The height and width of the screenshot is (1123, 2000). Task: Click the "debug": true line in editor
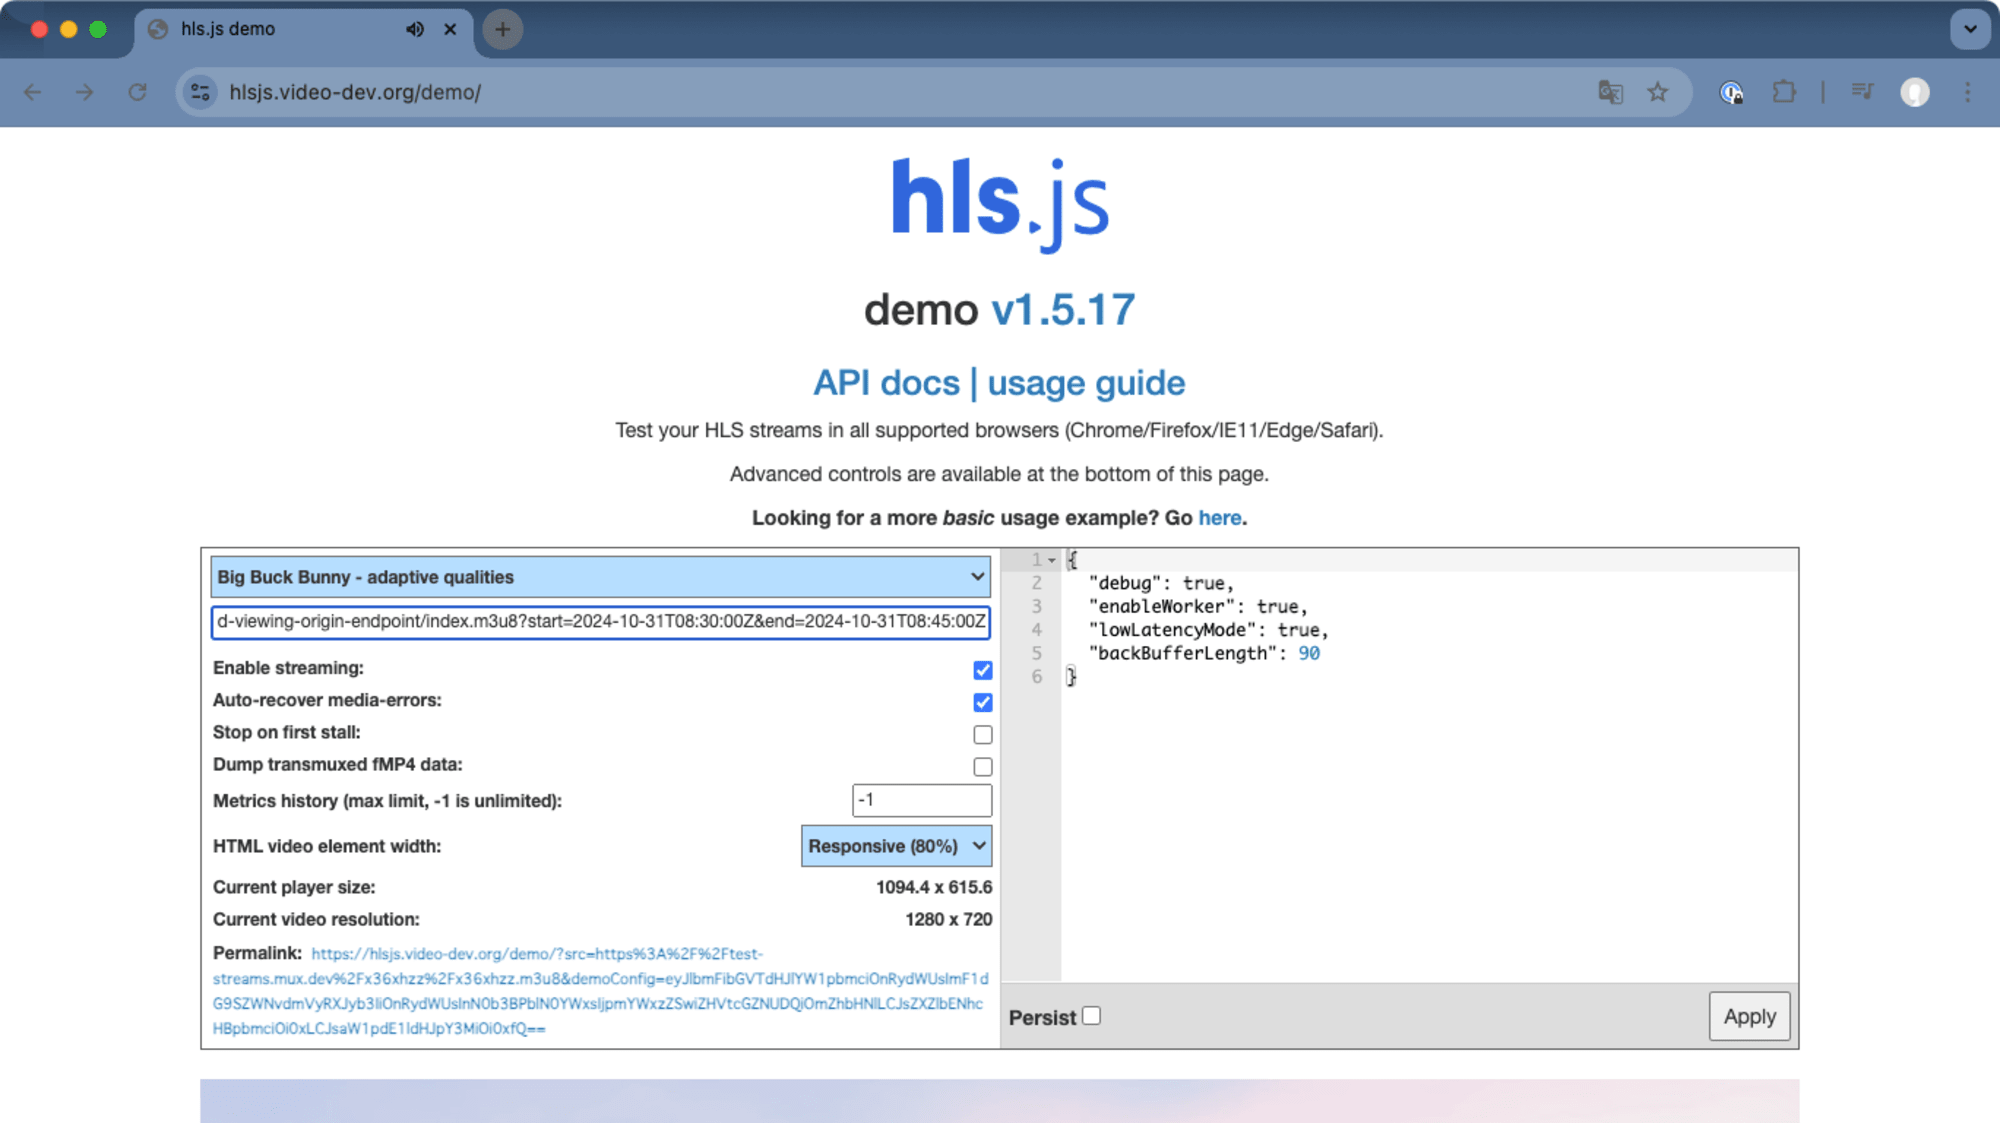pyautogui.click(x=1161, y=583)
